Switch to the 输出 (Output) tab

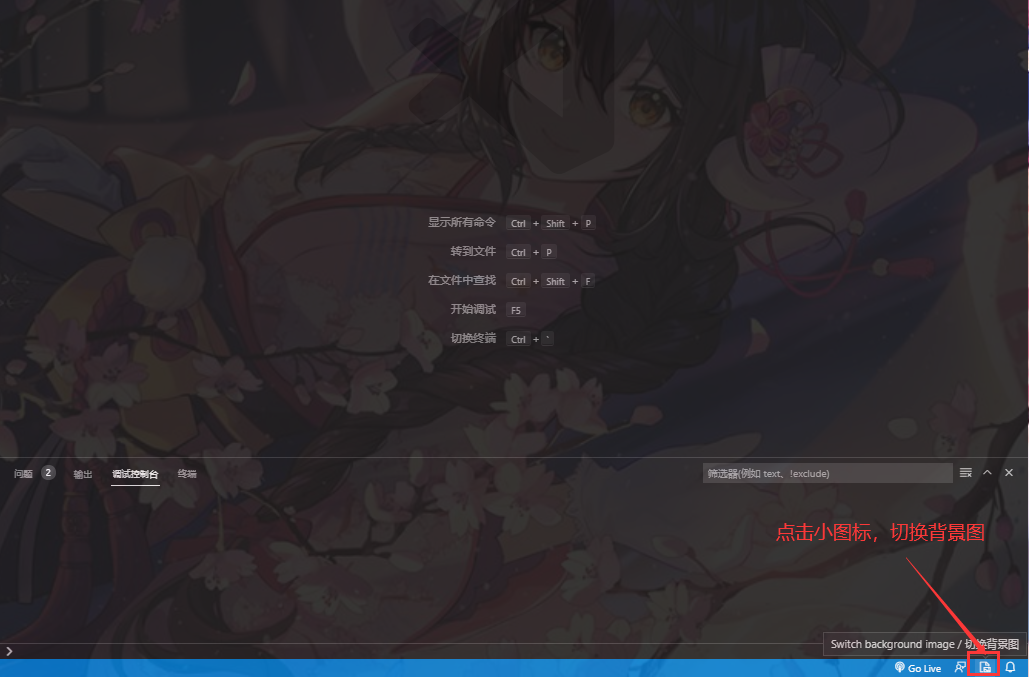coord(83,474)
